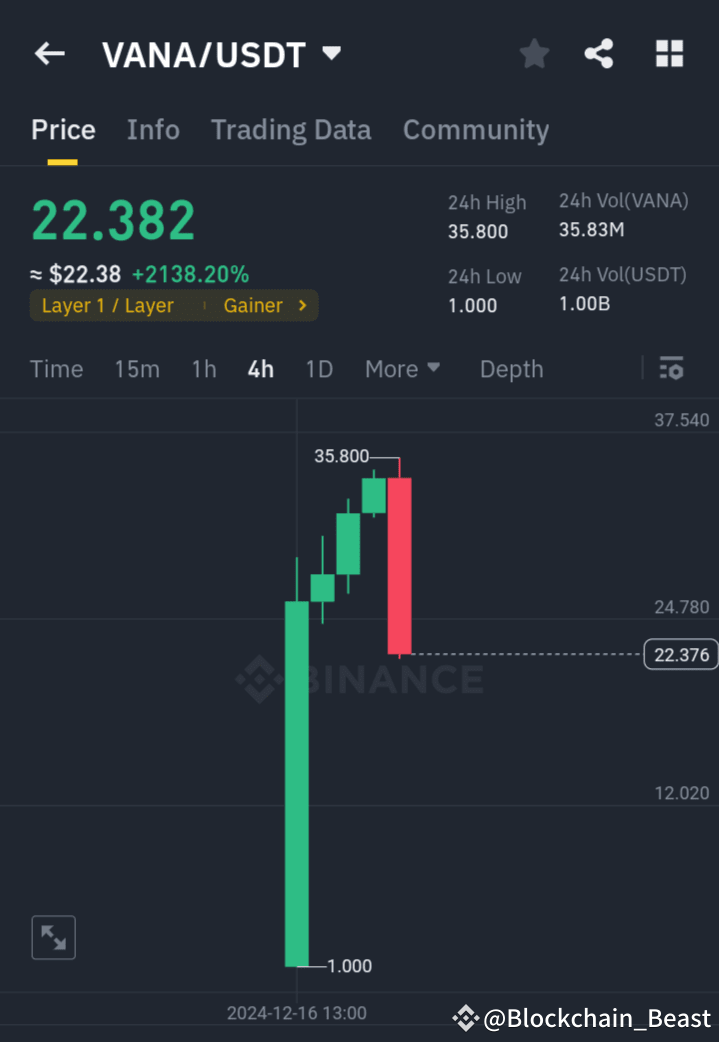Click the Depth view option
The width and height of the screenshot is (719, 1042).
[x=511, y=368]
